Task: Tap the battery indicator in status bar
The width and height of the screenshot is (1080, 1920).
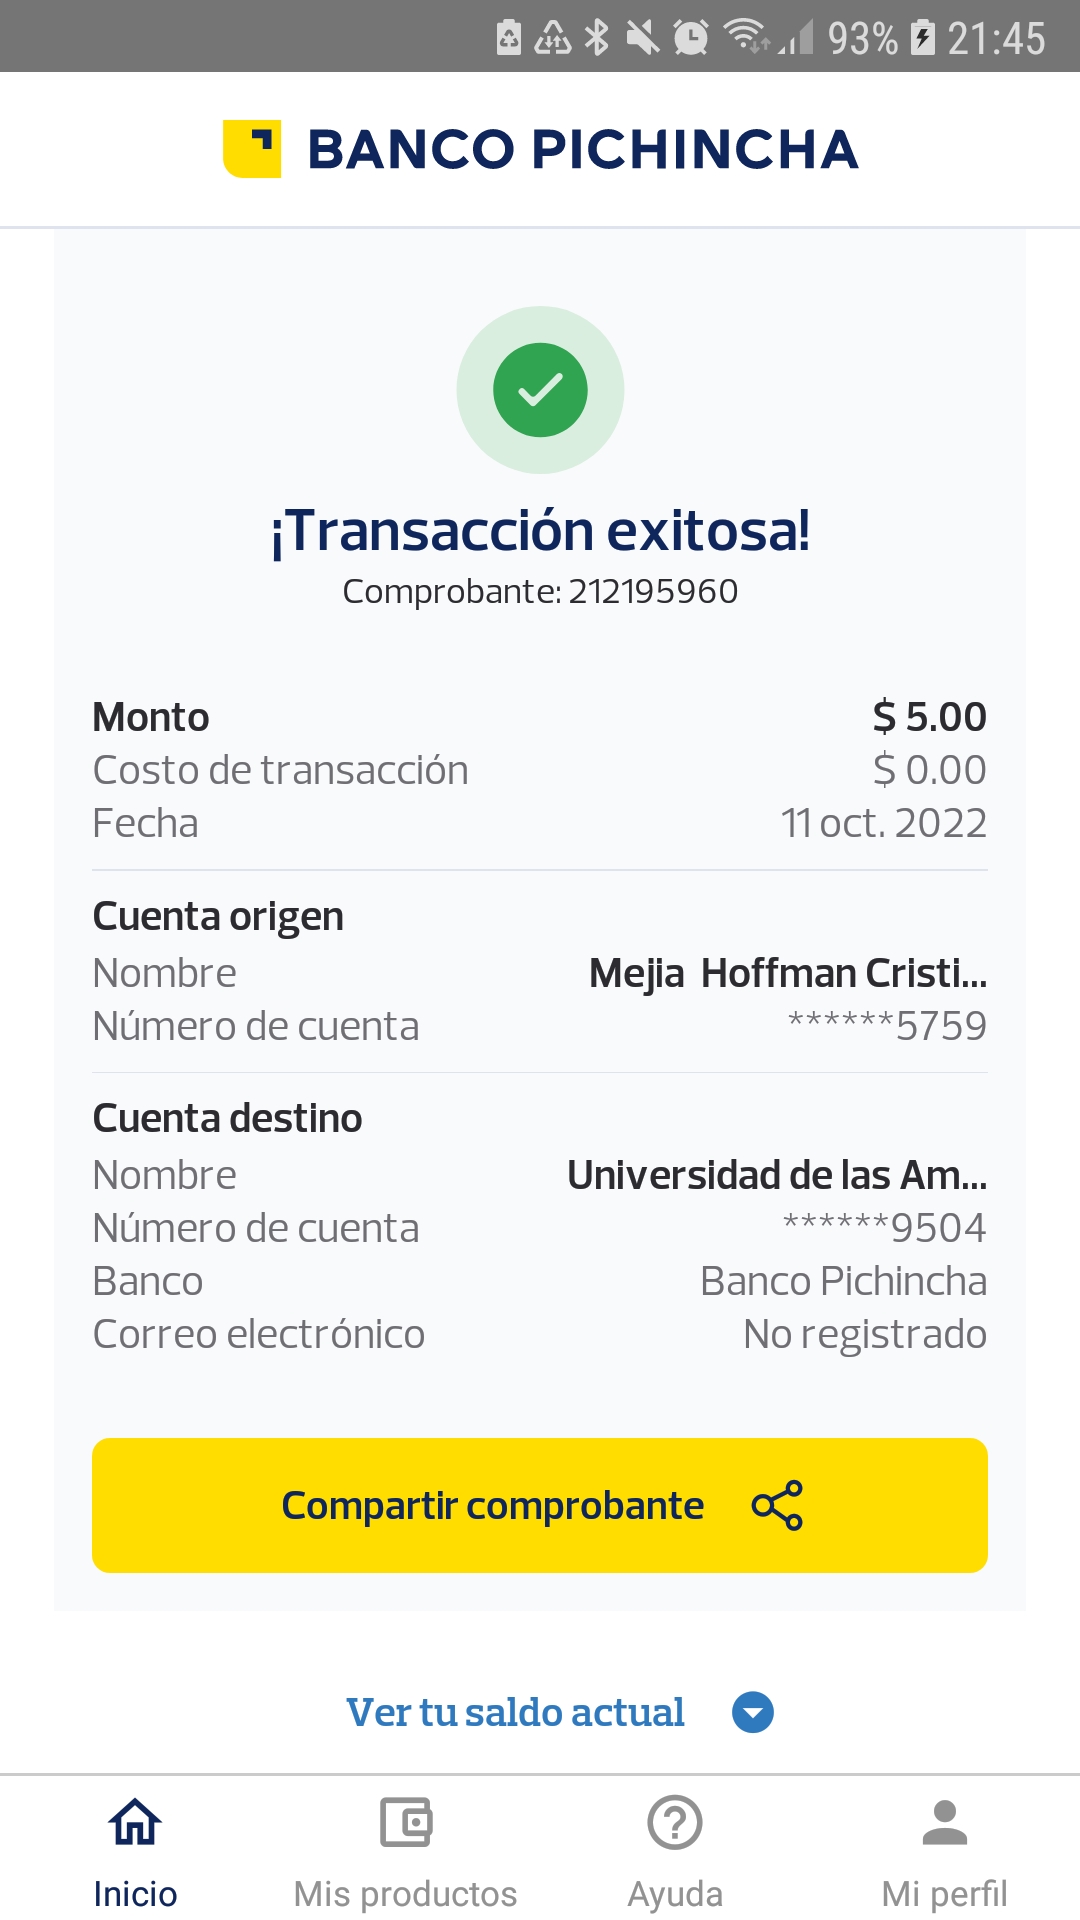Action: tap(924, 38)
